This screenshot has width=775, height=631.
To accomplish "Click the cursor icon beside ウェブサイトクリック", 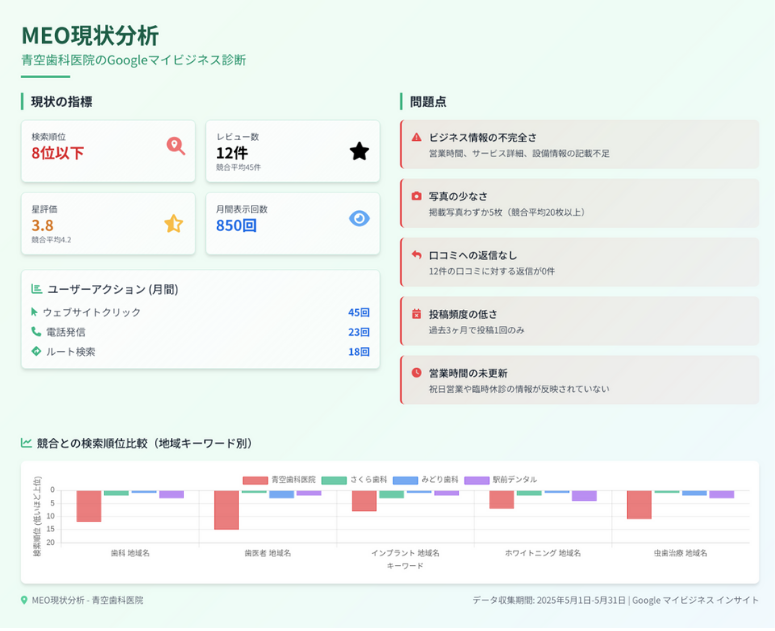I will tap(34, 312).
